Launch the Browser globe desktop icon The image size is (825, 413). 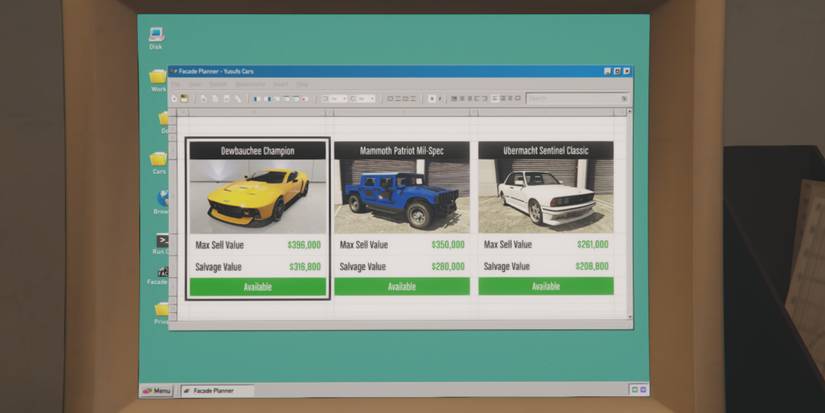coord(163,203)
